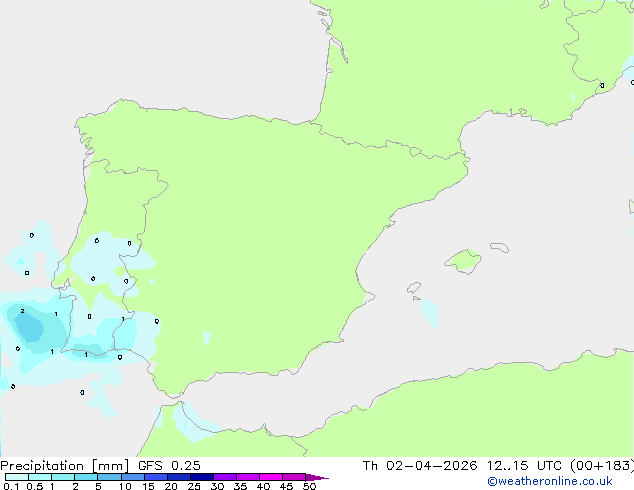Click the '35' legend scale label

click(x=240, y=486)
